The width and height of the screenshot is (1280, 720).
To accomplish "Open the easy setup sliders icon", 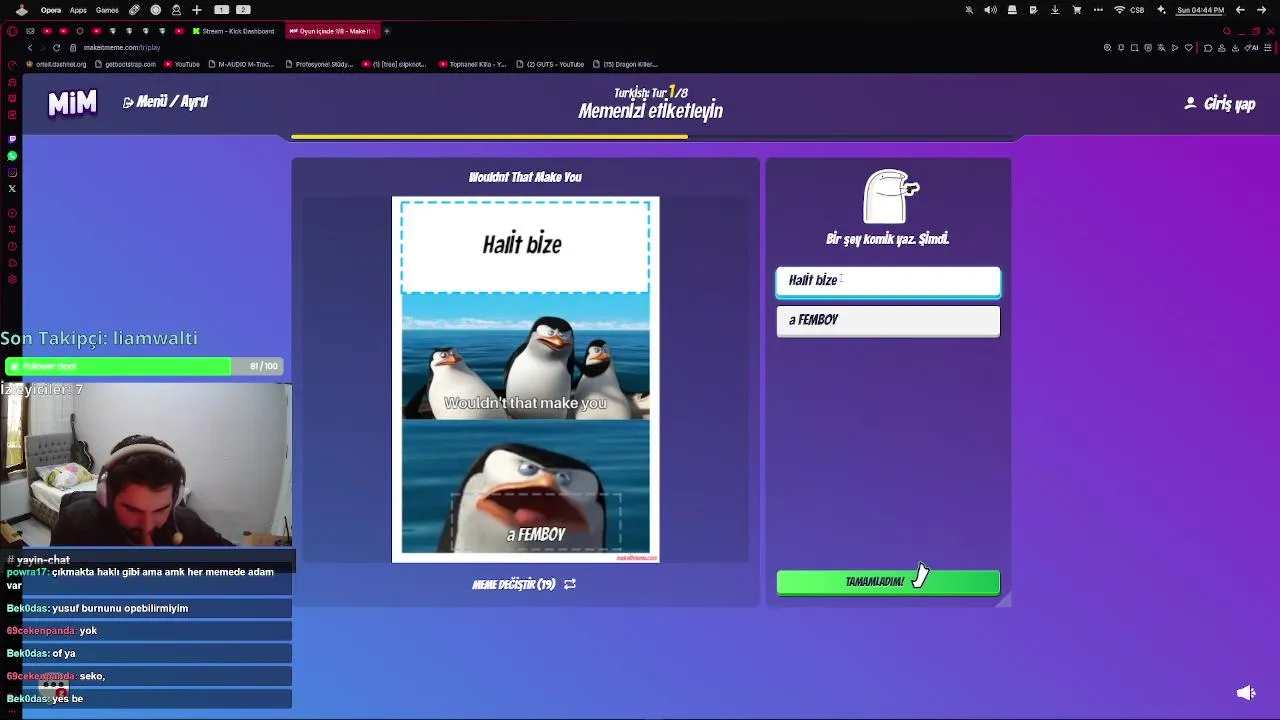I will 1268,48.
